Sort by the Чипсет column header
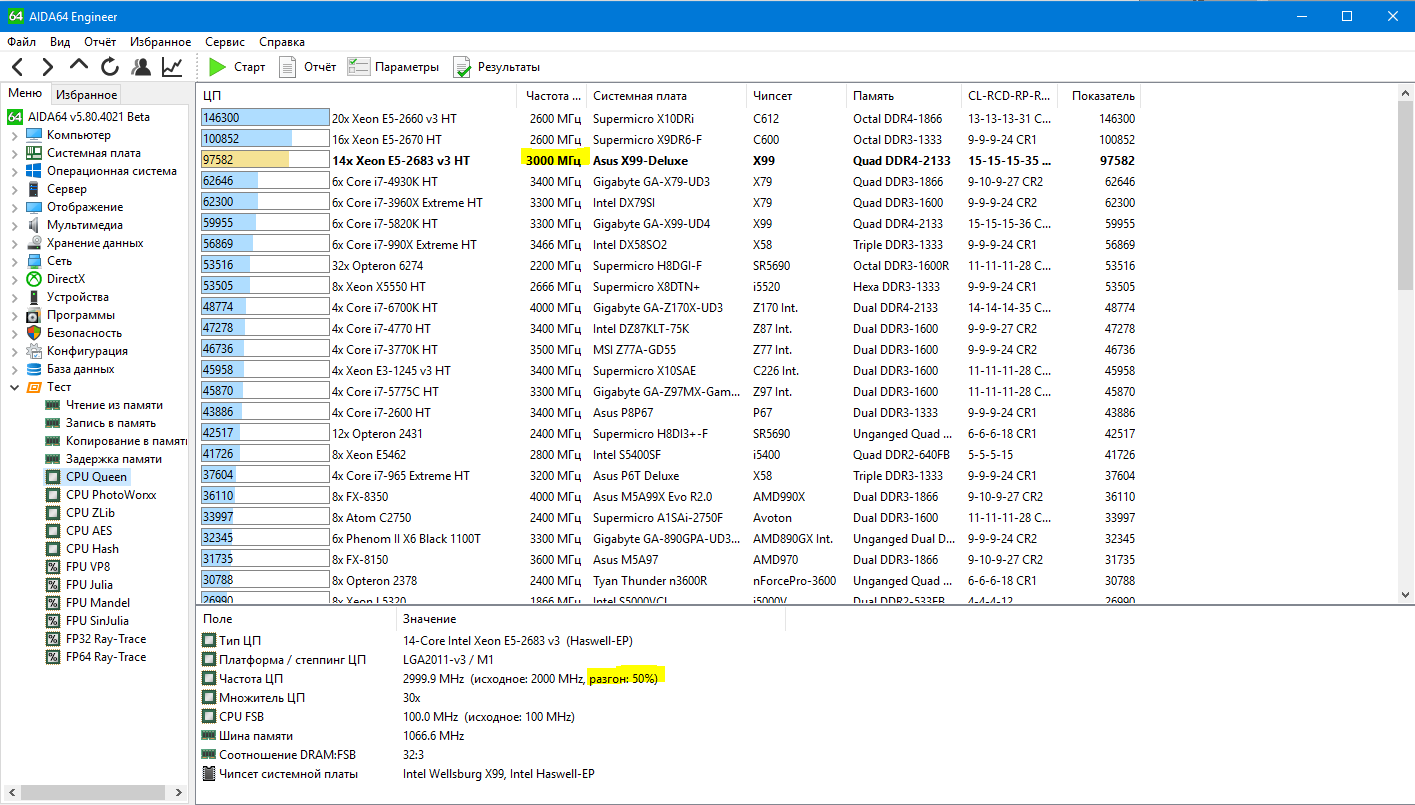Image resolution: width=1415 pixels, height=805 pixels. click(796, 96)
